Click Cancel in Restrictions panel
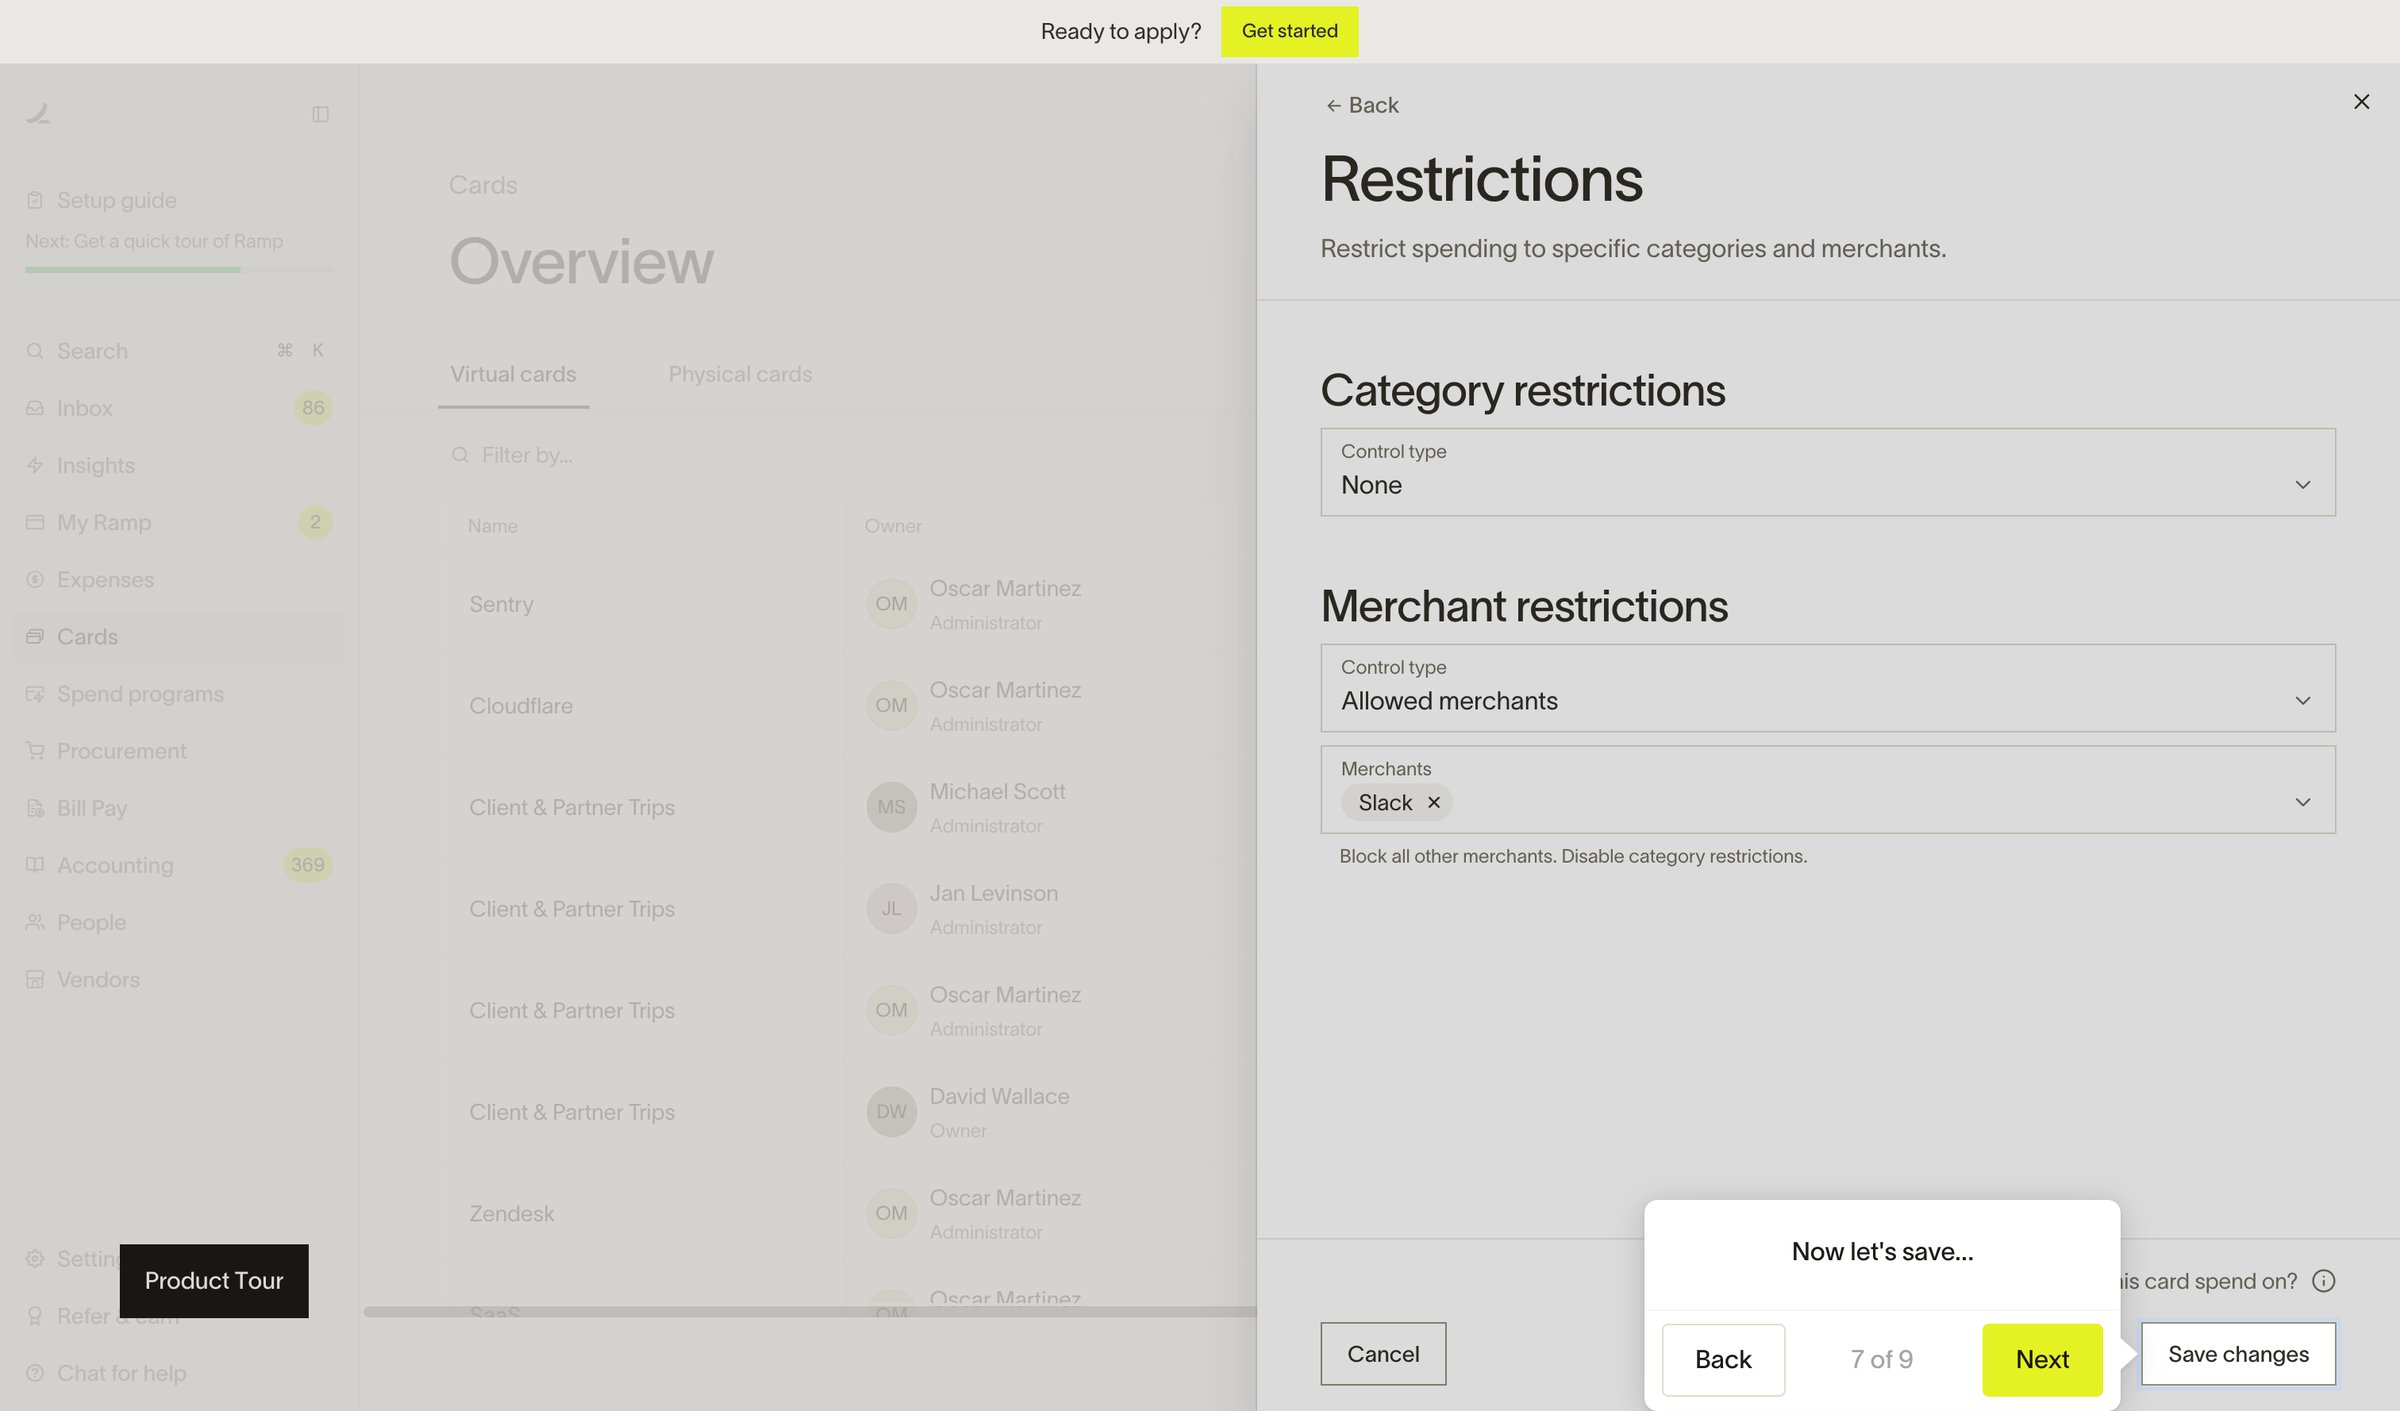This screenshot has height=1411, width=2400. click(1383, 1354)
